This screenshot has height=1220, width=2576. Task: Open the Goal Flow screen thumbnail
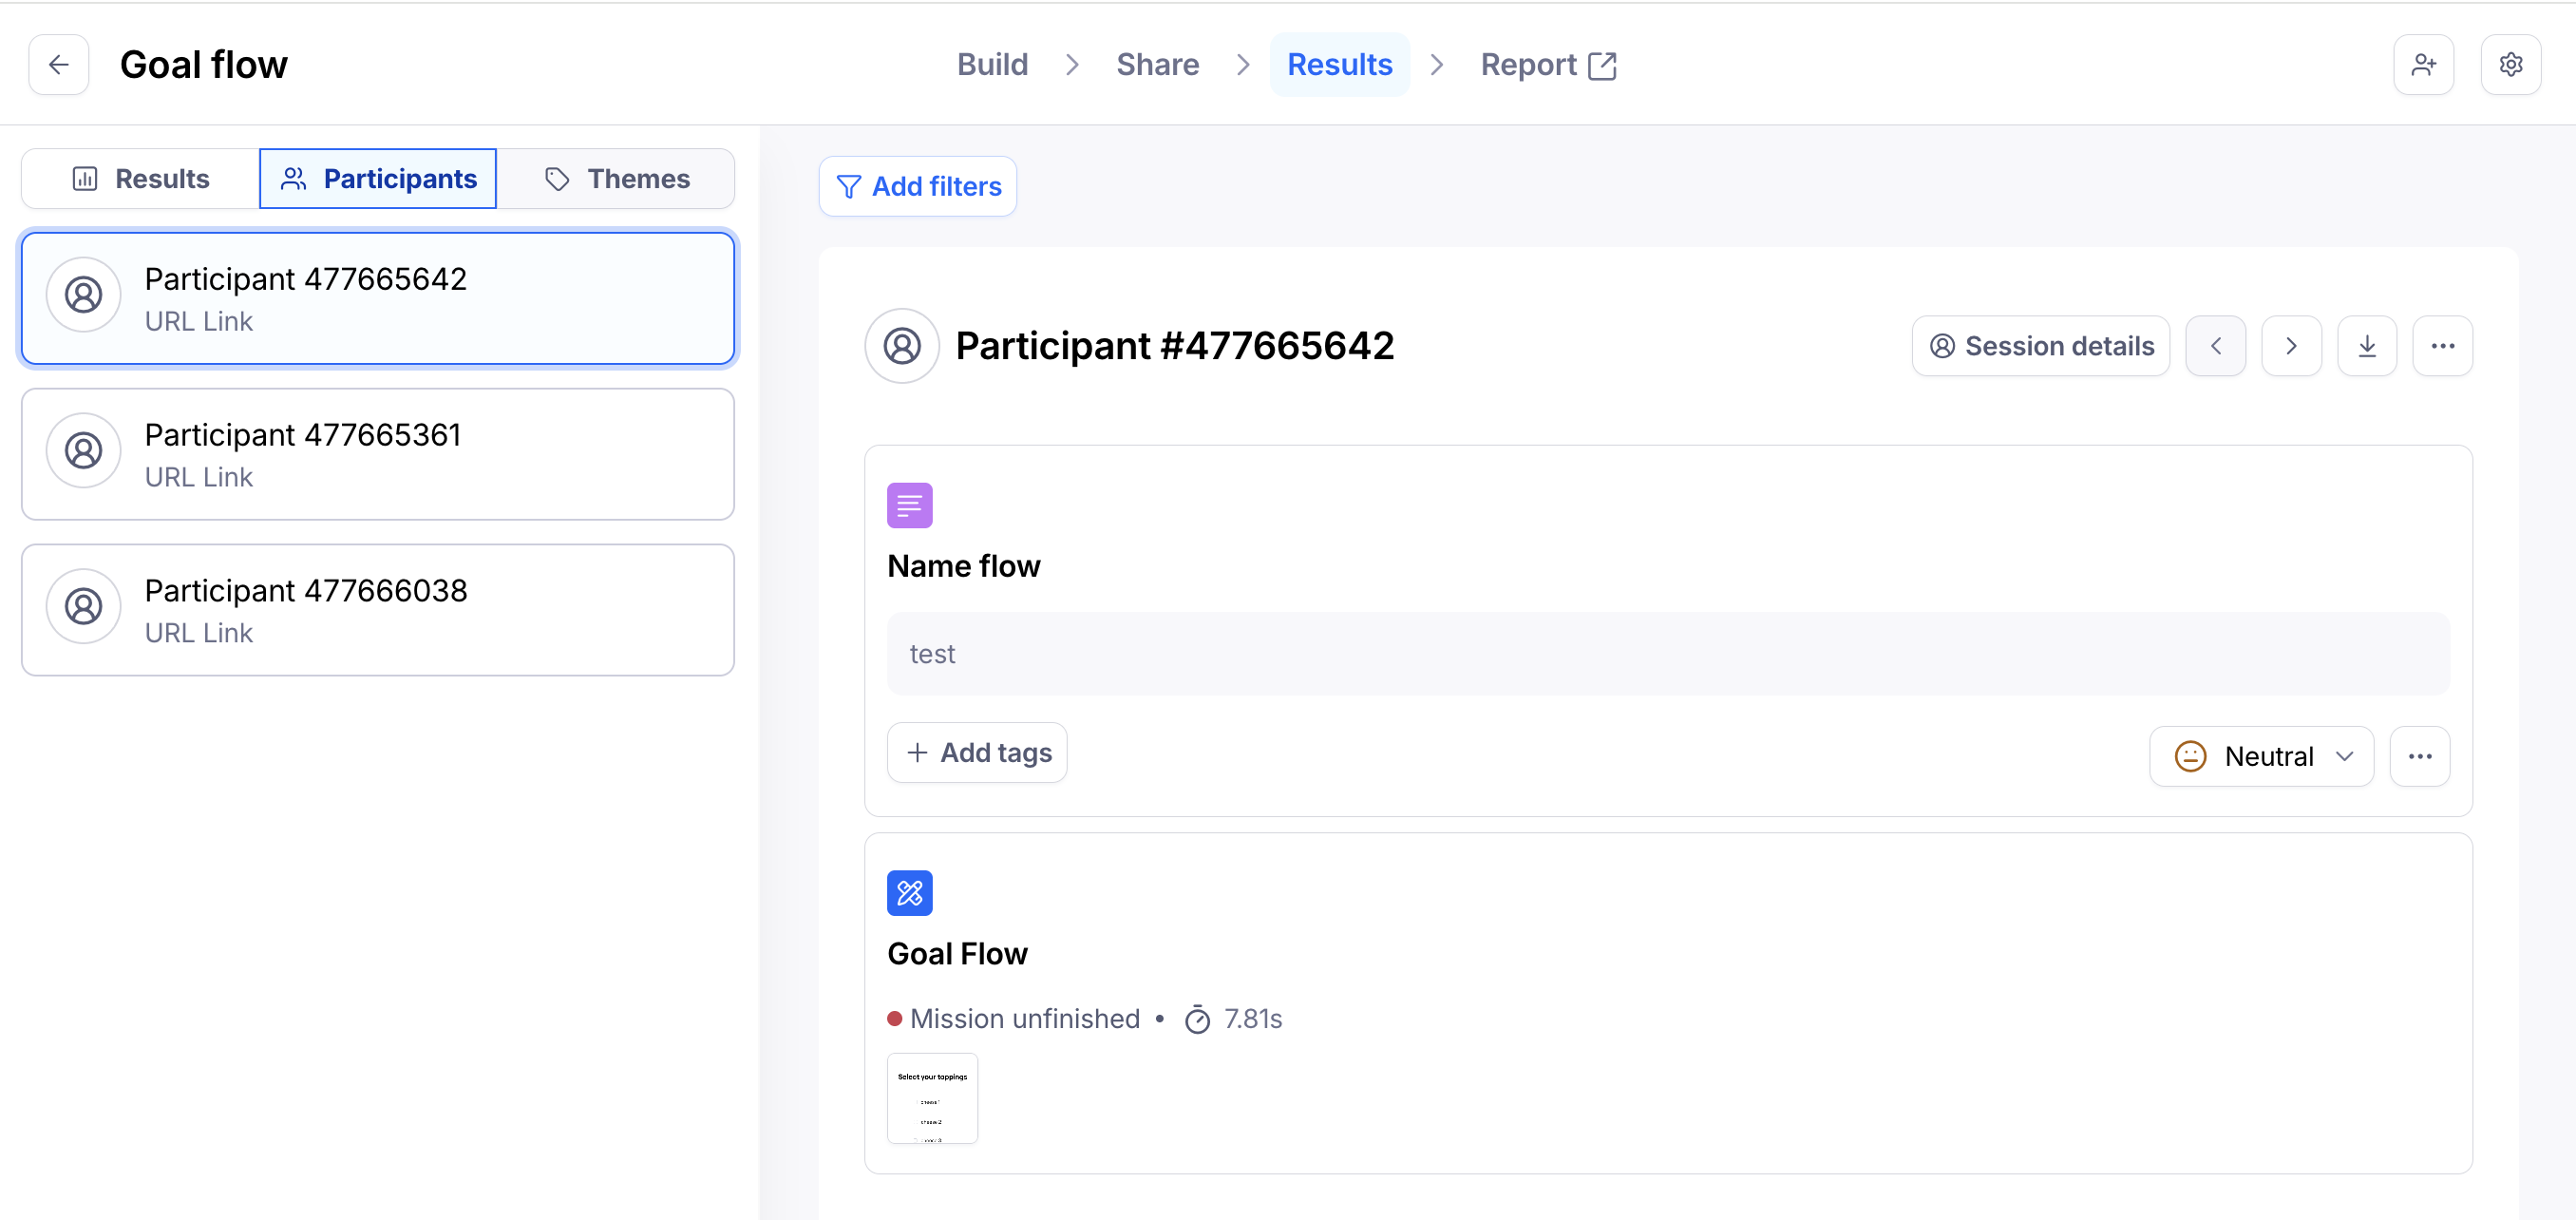tap(931, 1097)
